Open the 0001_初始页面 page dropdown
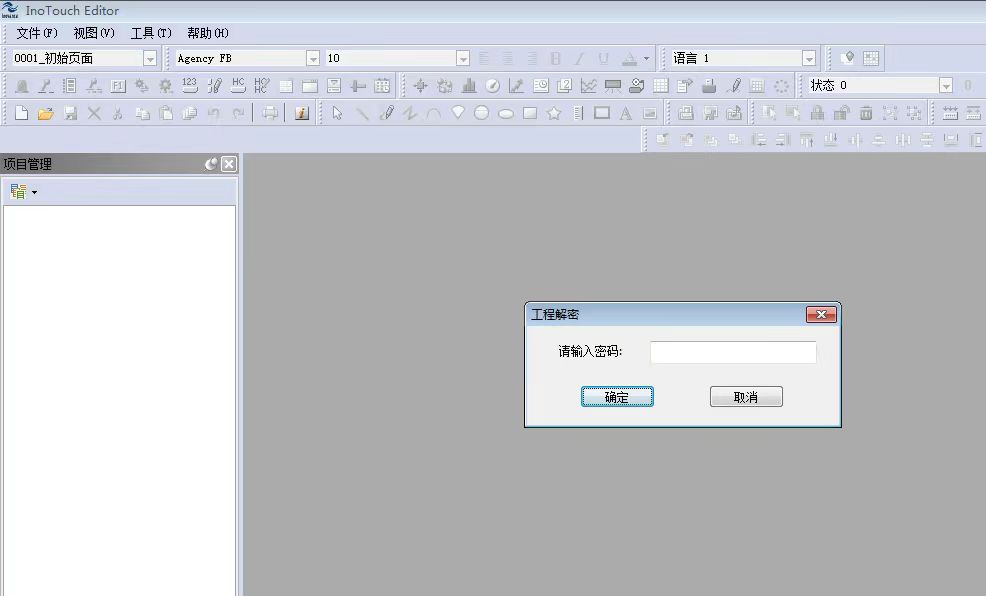 [x=150, y=59]
